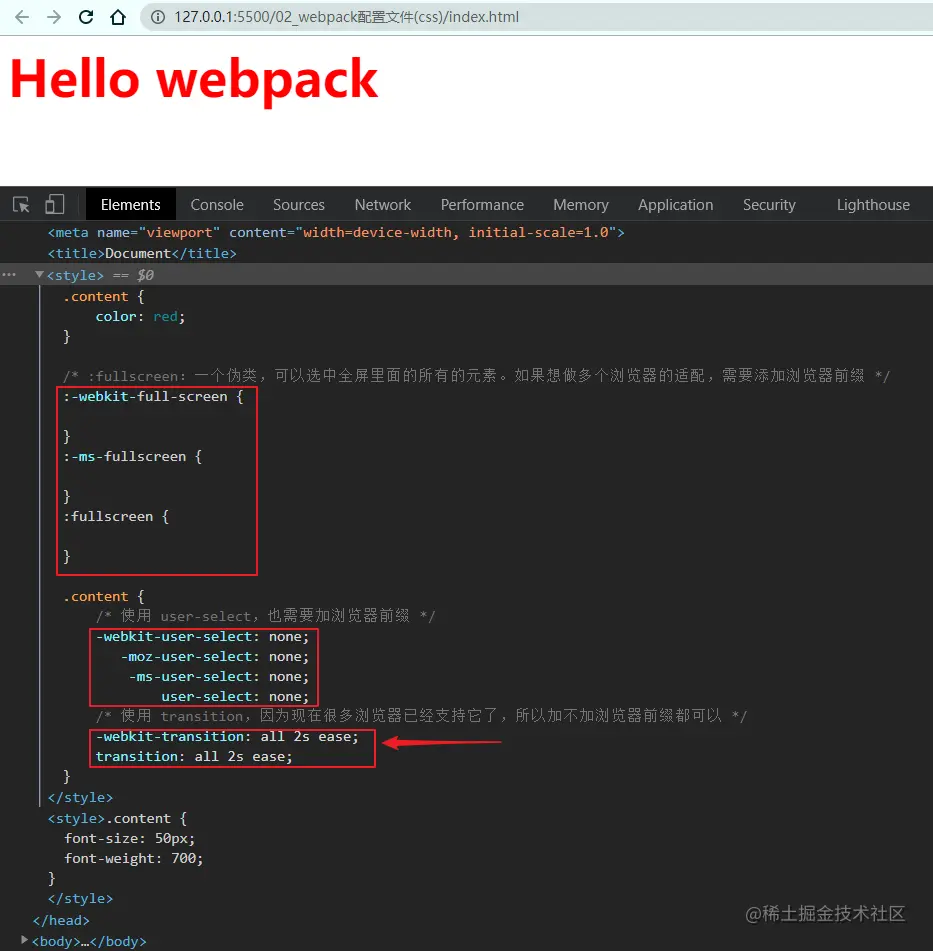This screenshot has width=933, height=951.
Task: Open the three-dot menu beside style node
Action: [9, 275]
